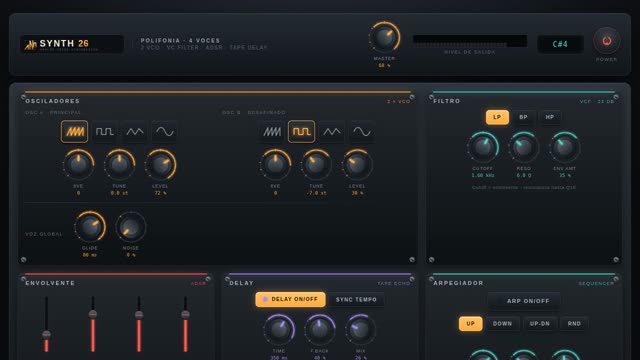Click the ENVOLVENTE panel title
The height and width of the screenshot is (360, 640).
click(x=50, y=283)
